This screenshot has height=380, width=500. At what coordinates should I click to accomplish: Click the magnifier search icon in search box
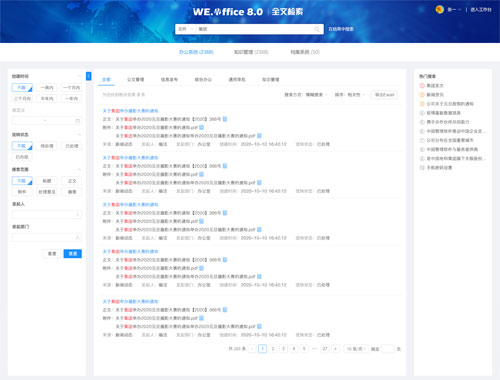[317, 29]
